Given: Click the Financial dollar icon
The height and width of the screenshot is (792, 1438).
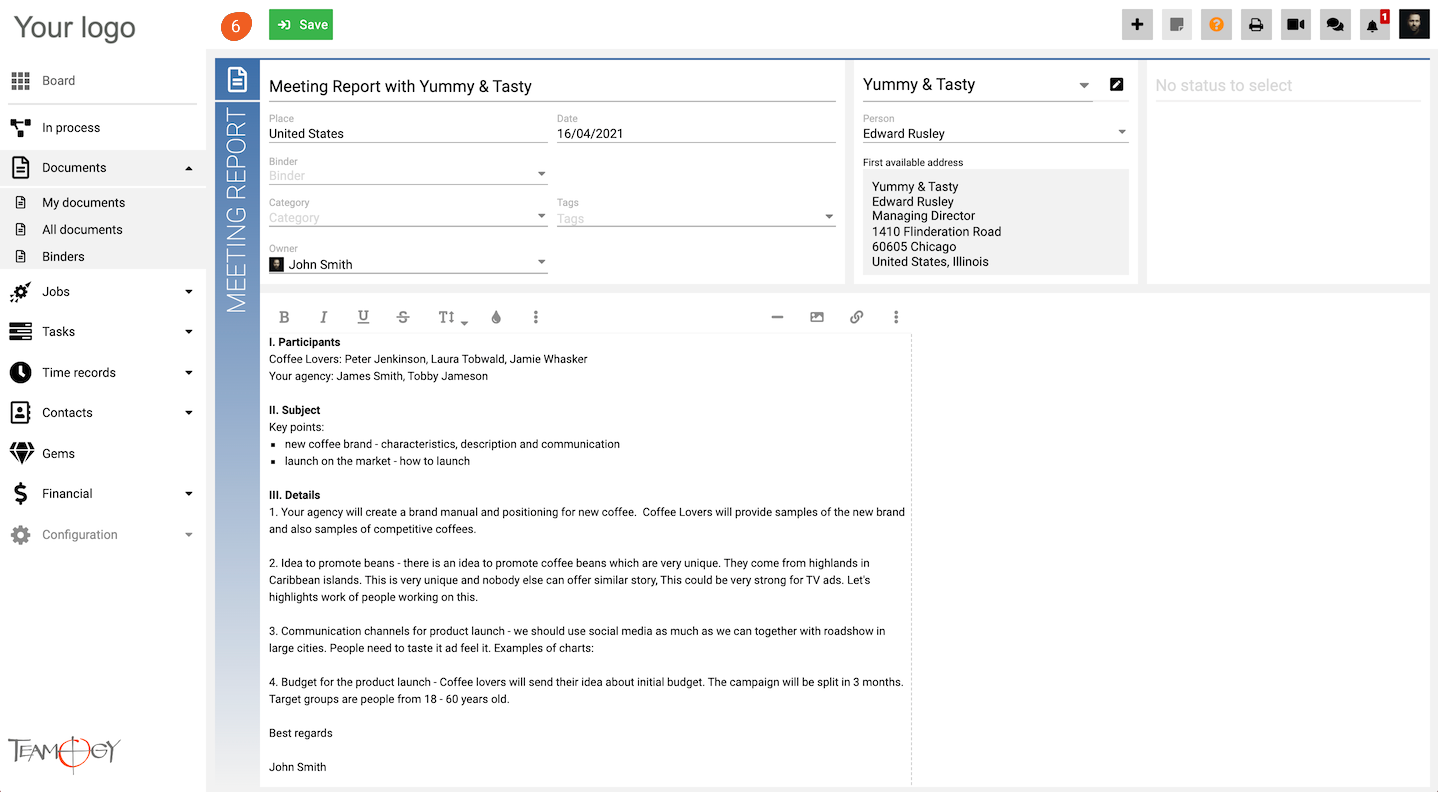Looking at the screenshot, I should (21, 494).
